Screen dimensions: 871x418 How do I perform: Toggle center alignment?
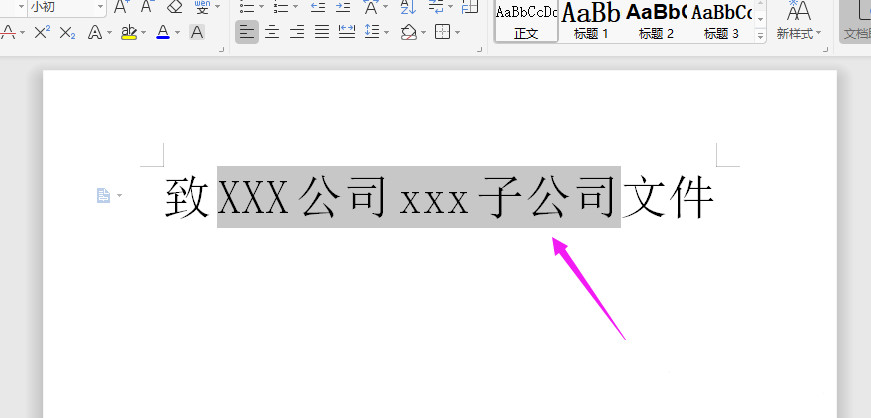272,32
